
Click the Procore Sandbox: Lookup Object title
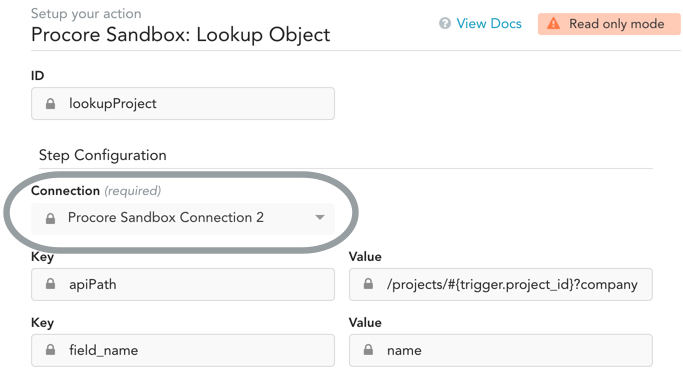point(181,35)
